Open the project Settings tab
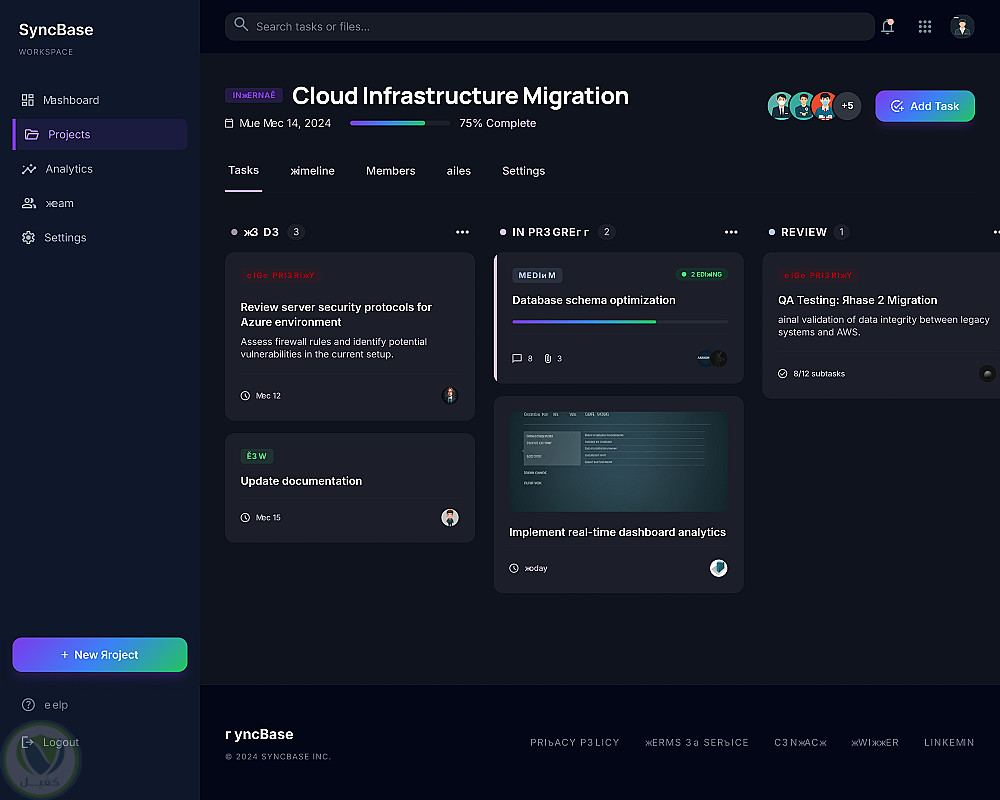 click(524, 171)
